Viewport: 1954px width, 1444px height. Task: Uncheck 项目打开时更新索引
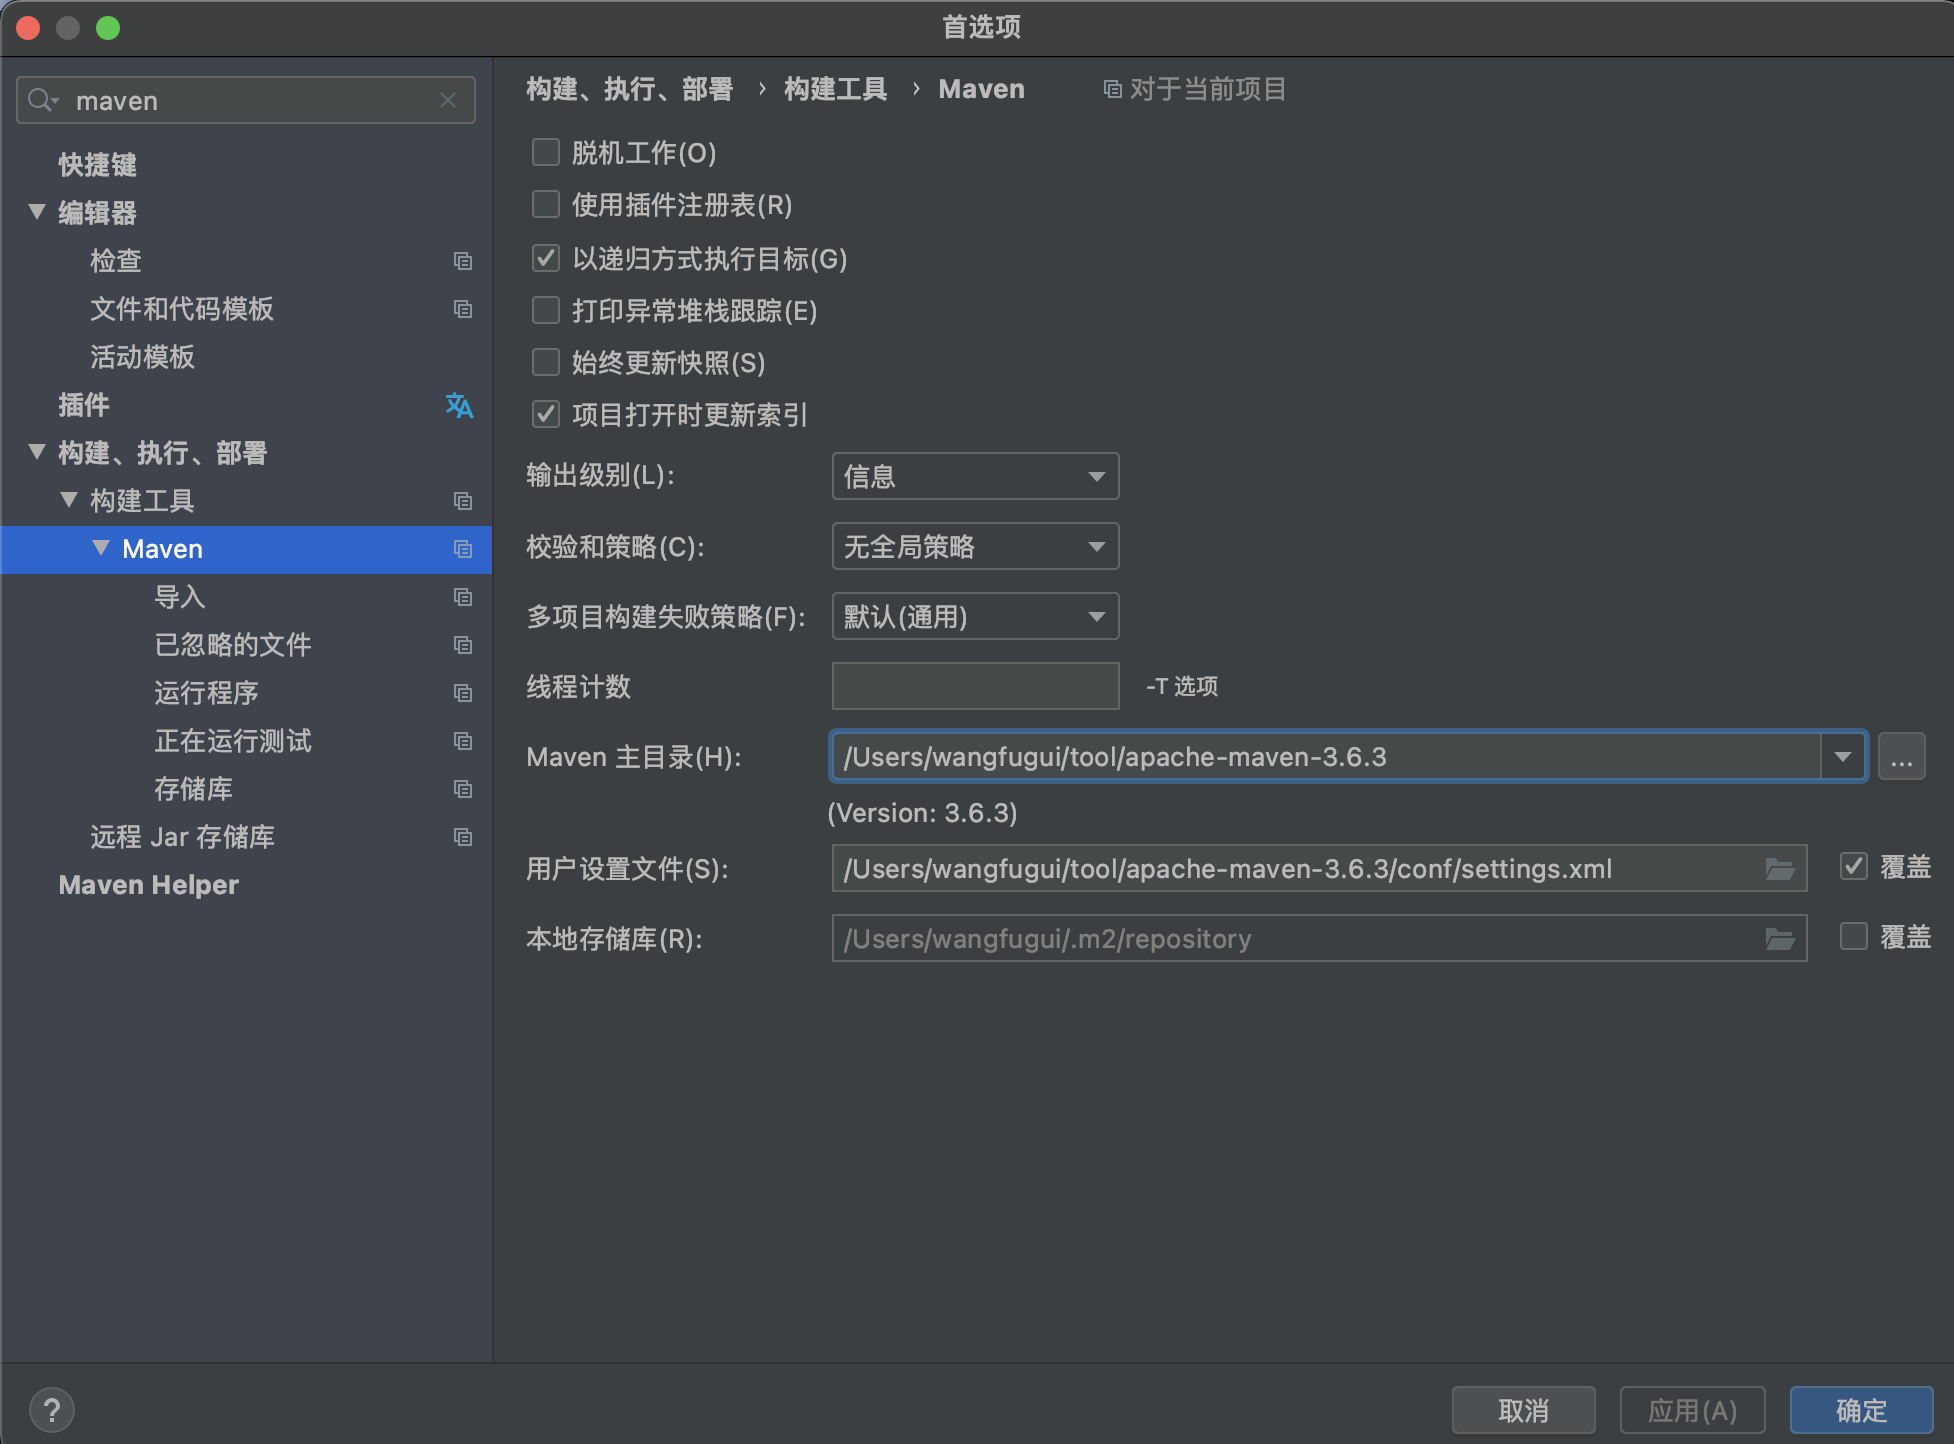click(545, 414)
